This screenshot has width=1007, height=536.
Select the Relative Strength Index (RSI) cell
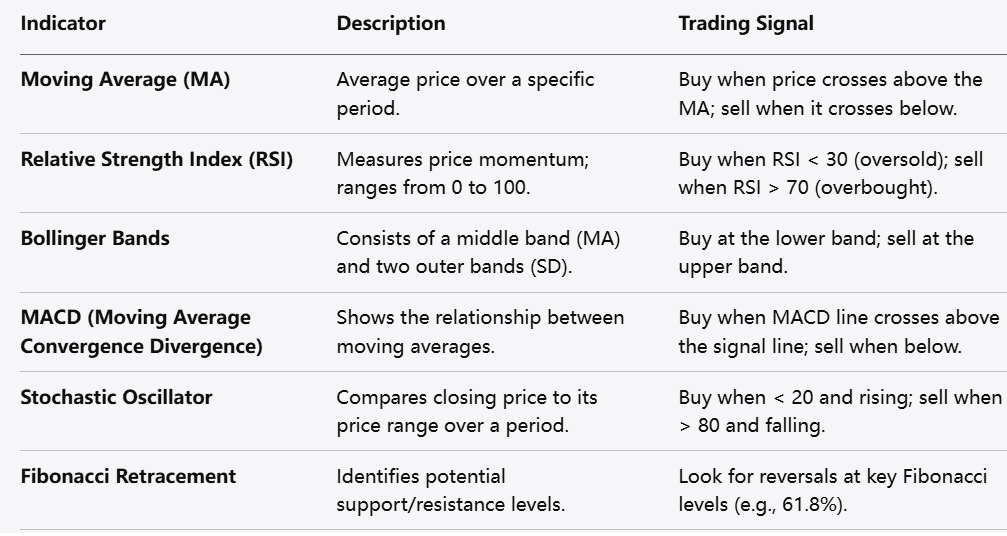[157, 159]
